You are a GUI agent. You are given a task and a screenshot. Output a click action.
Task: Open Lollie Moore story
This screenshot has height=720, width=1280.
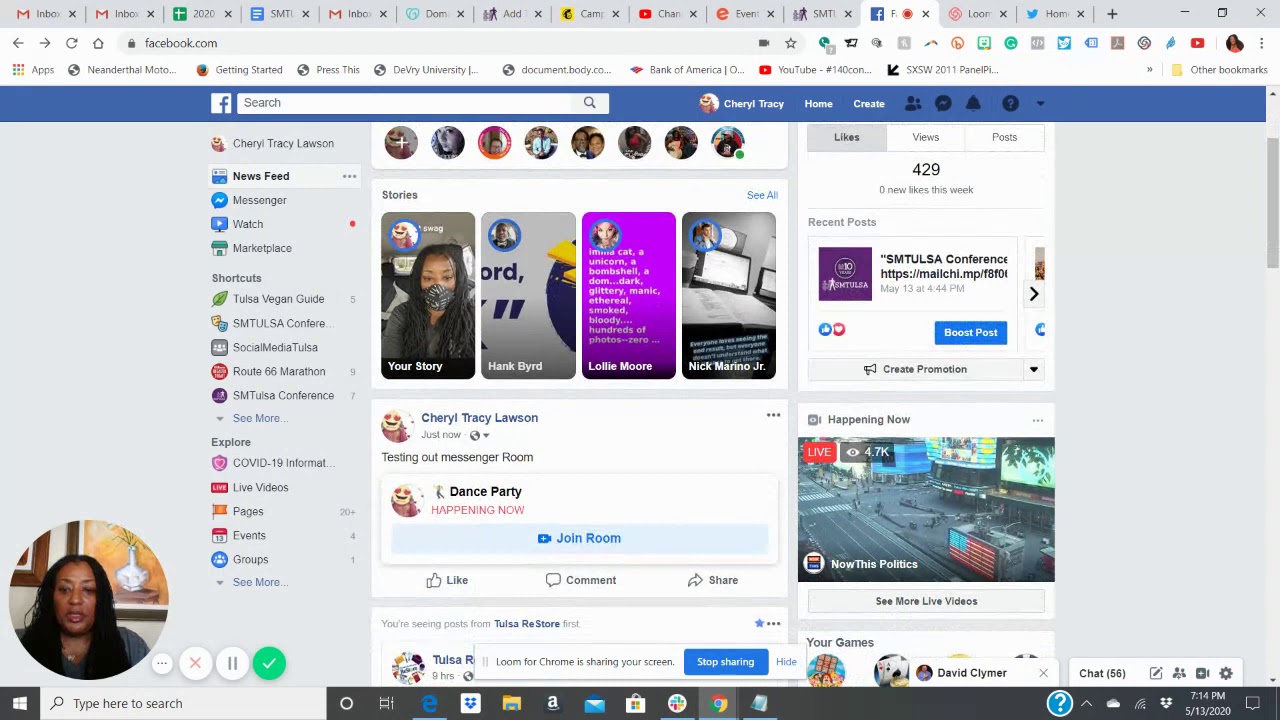pos(628,296)
